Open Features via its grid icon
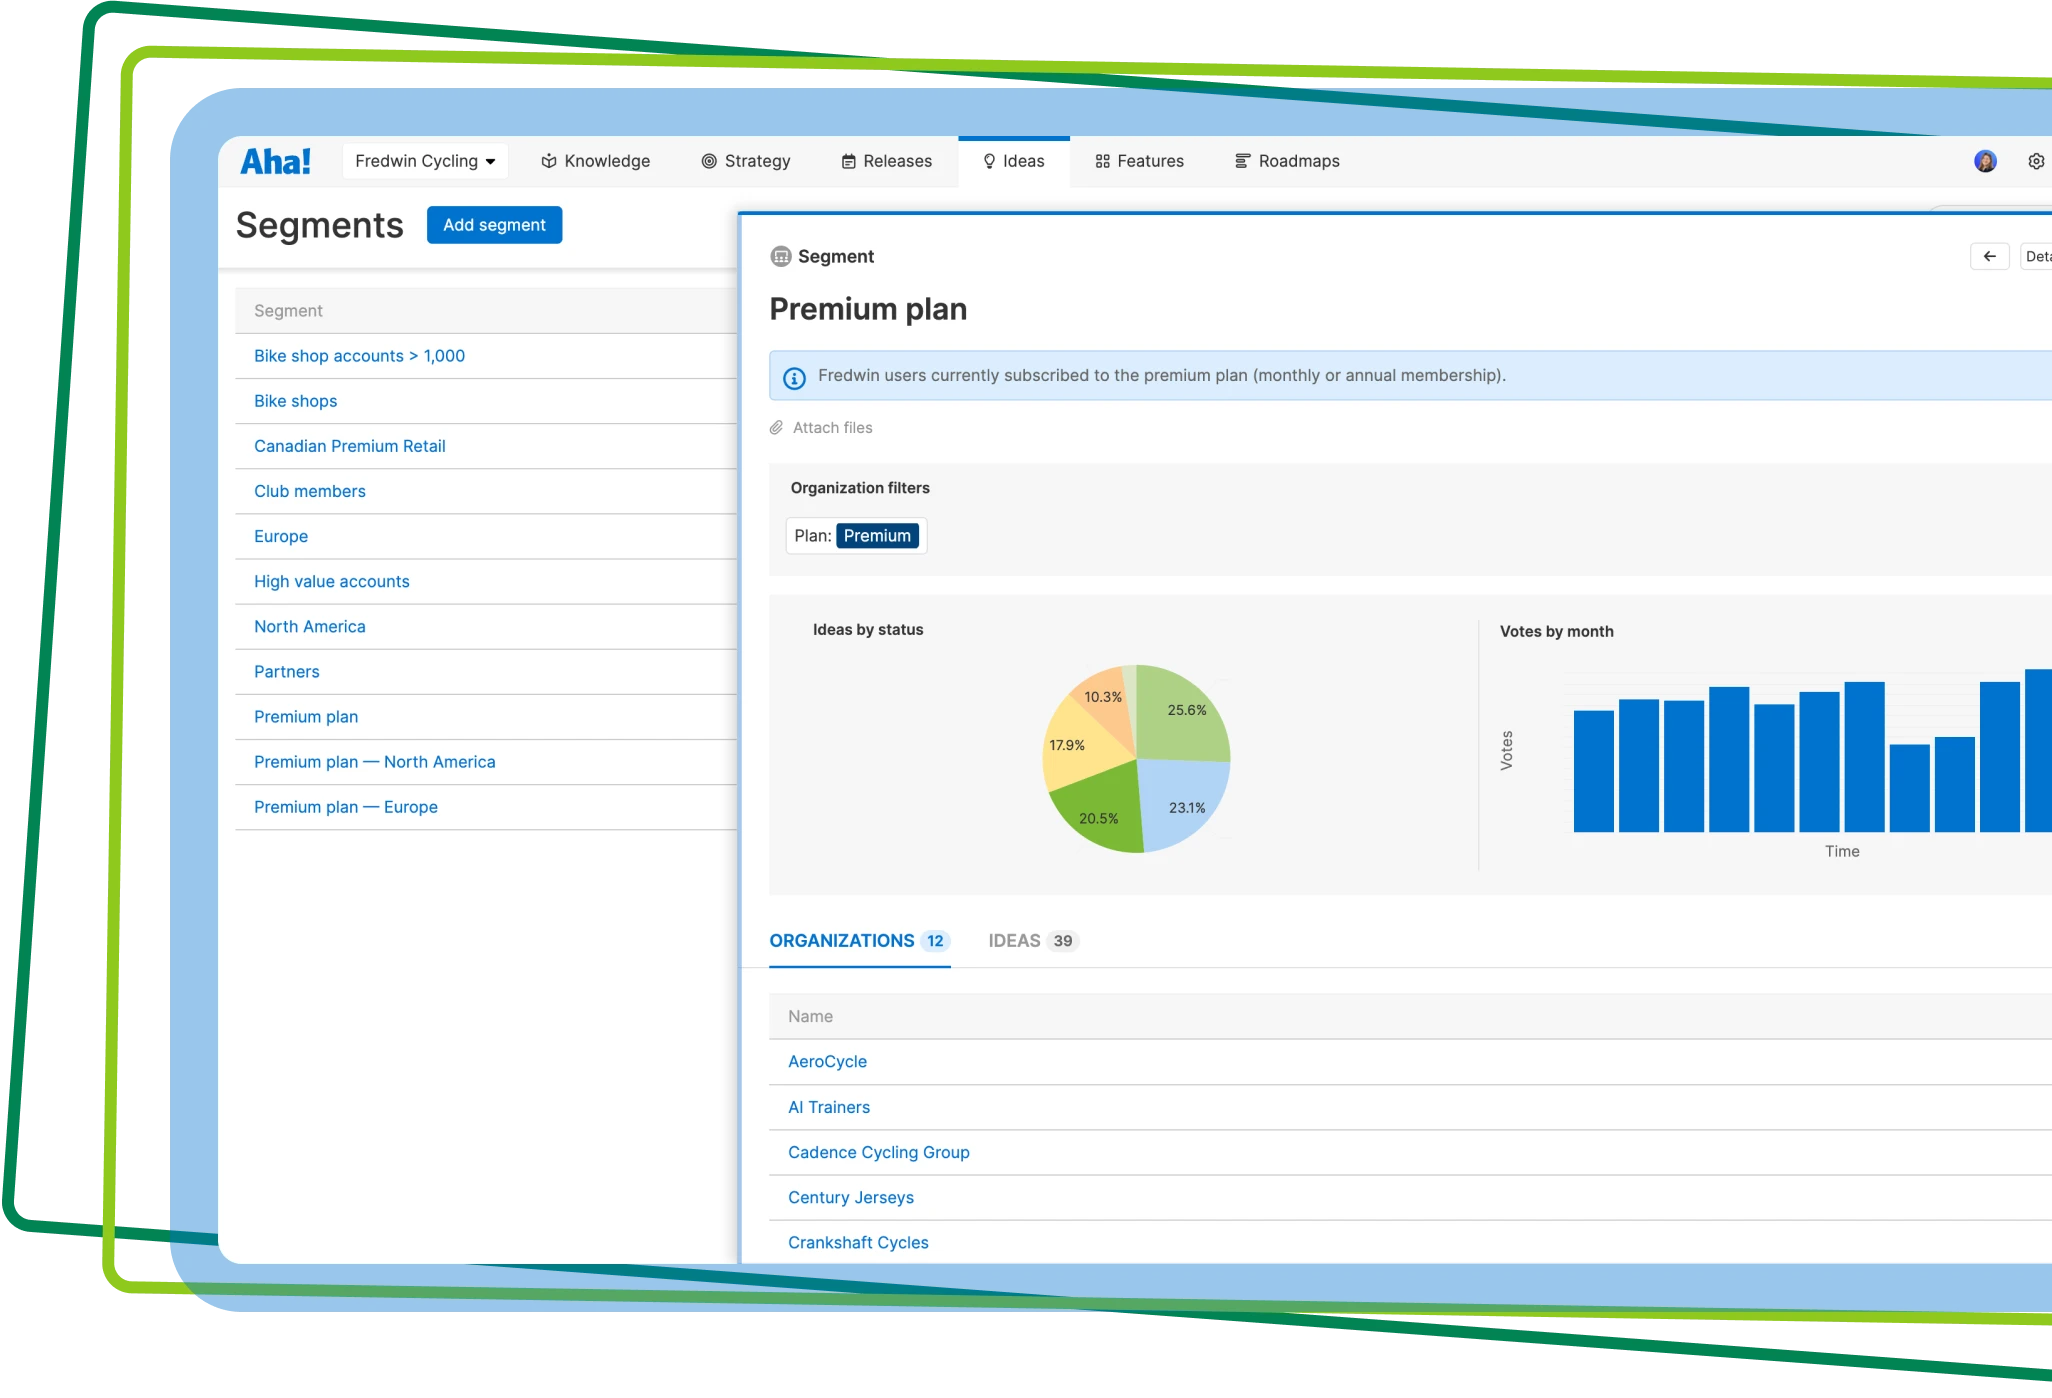Viewport: 2052px width, 1398px height. [x=1103, y=161]
